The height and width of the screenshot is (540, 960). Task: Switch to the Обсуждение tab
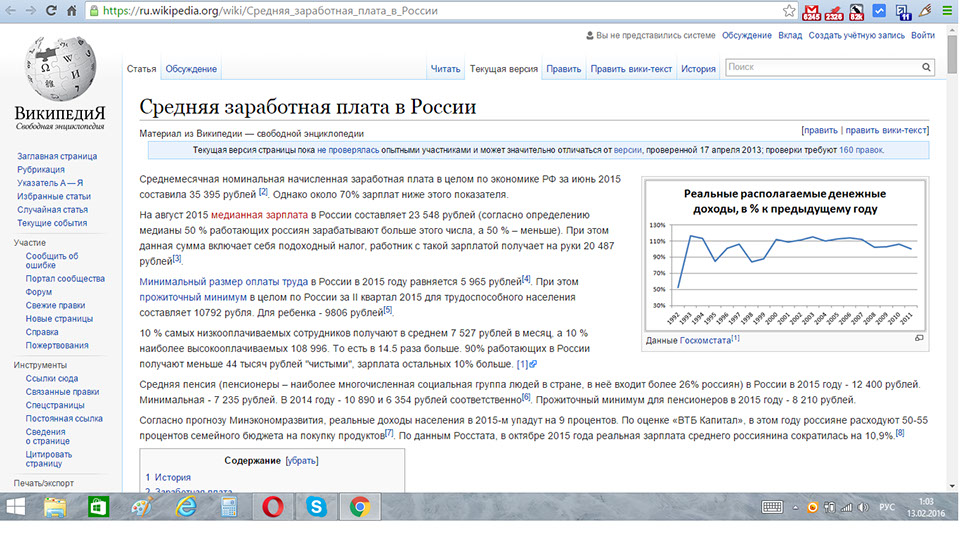click(191, 69)
